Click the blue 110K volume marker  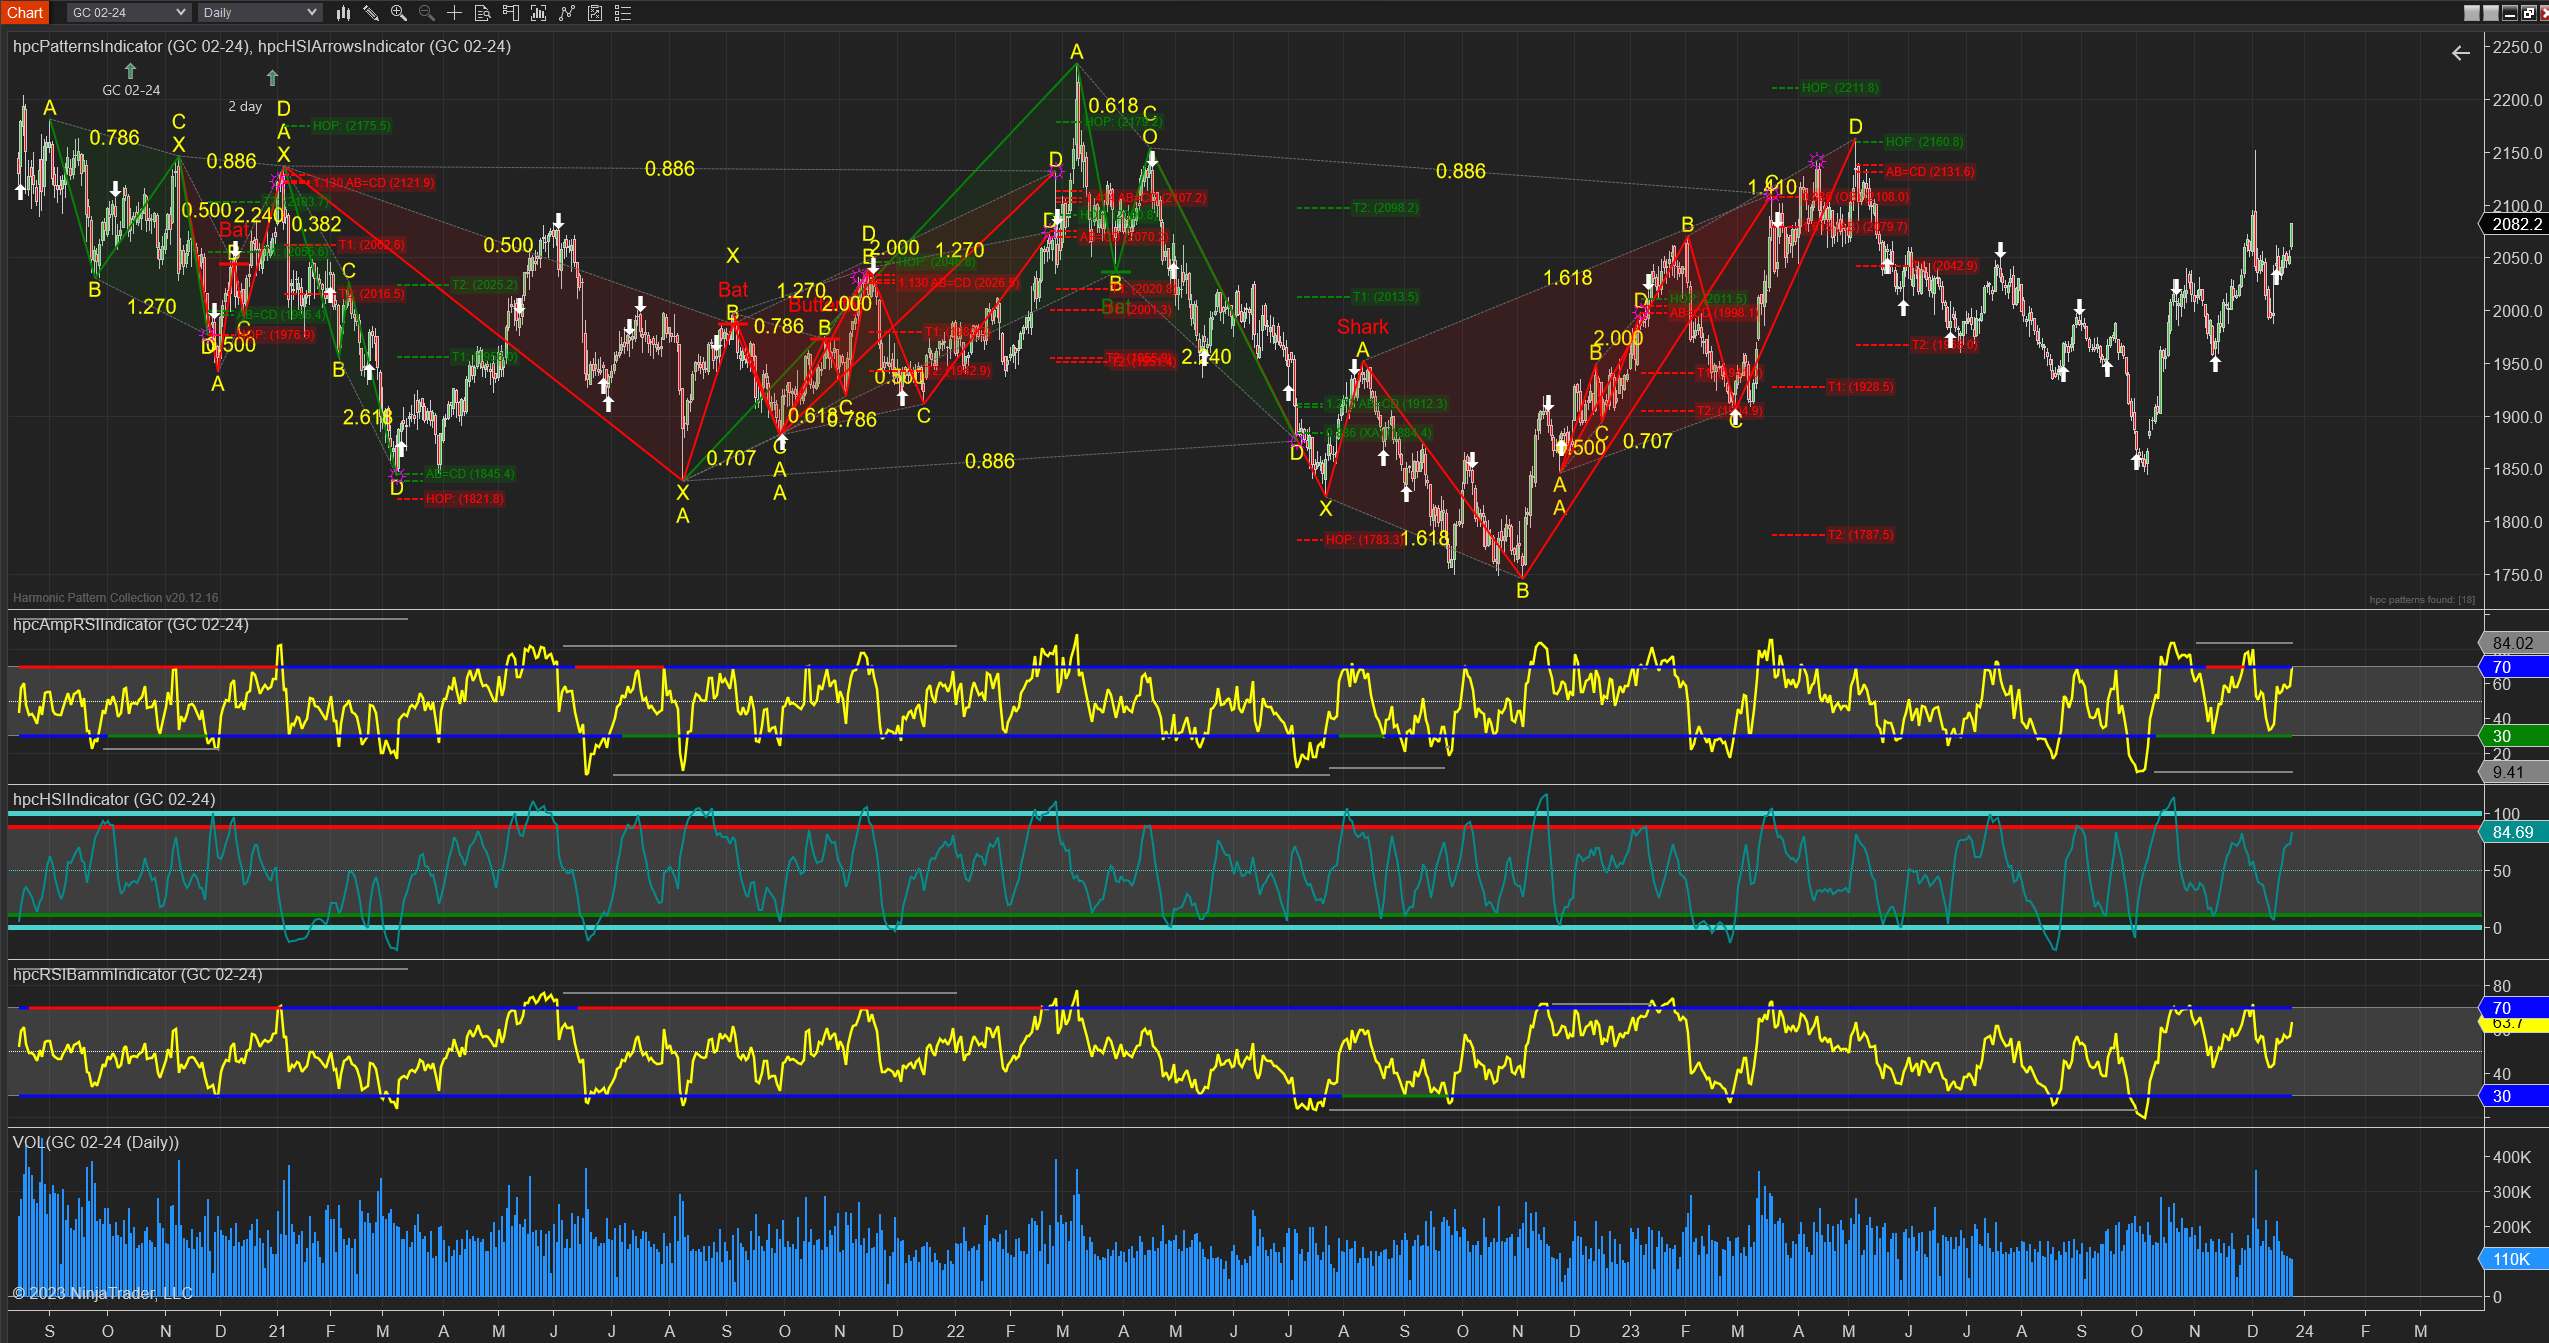click(x=2512, y=1259)
